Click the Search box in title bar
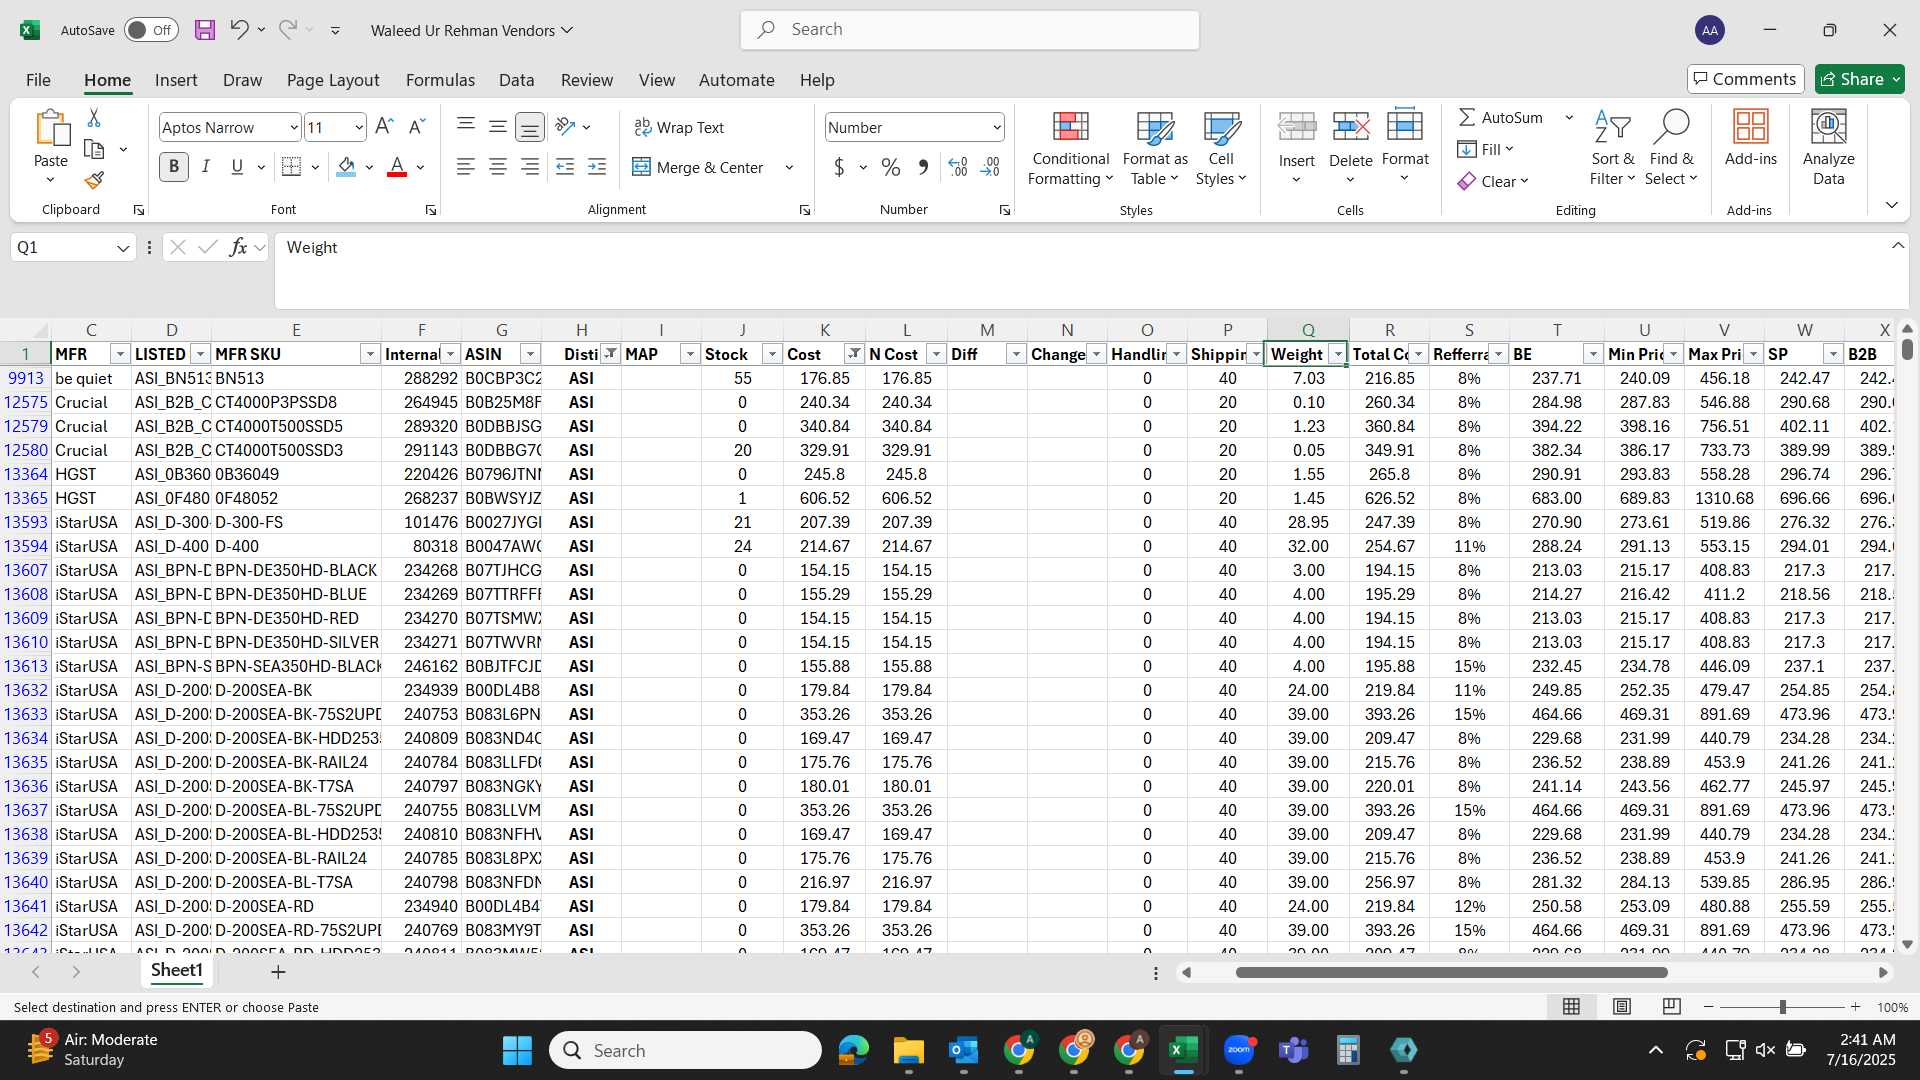The width and height of the screenshot is (1920, 1080). 970,30
